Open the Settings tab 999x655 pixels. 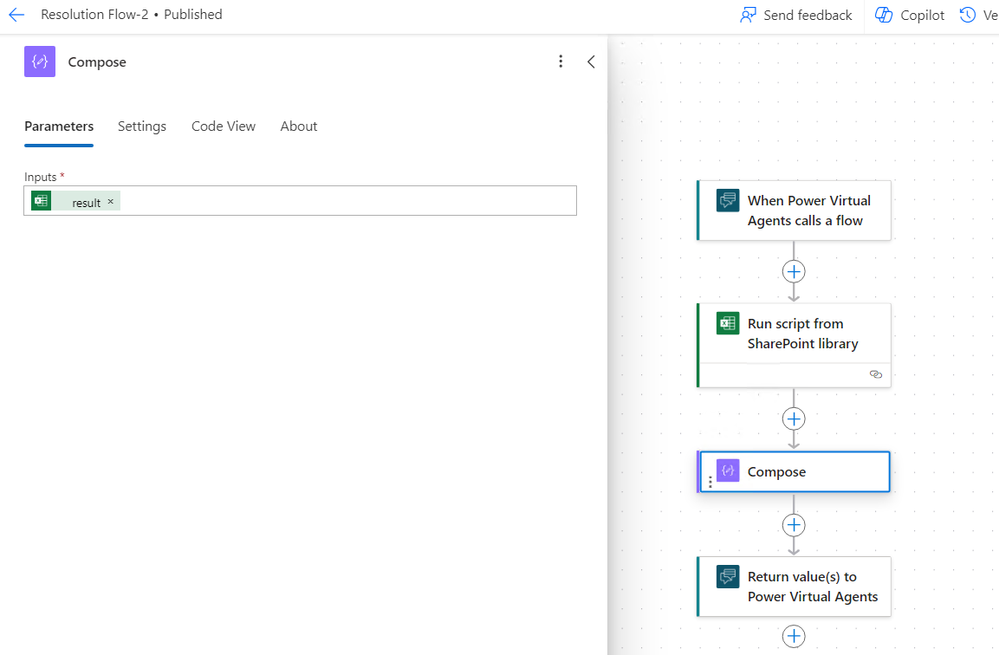[x=142, y=126]
